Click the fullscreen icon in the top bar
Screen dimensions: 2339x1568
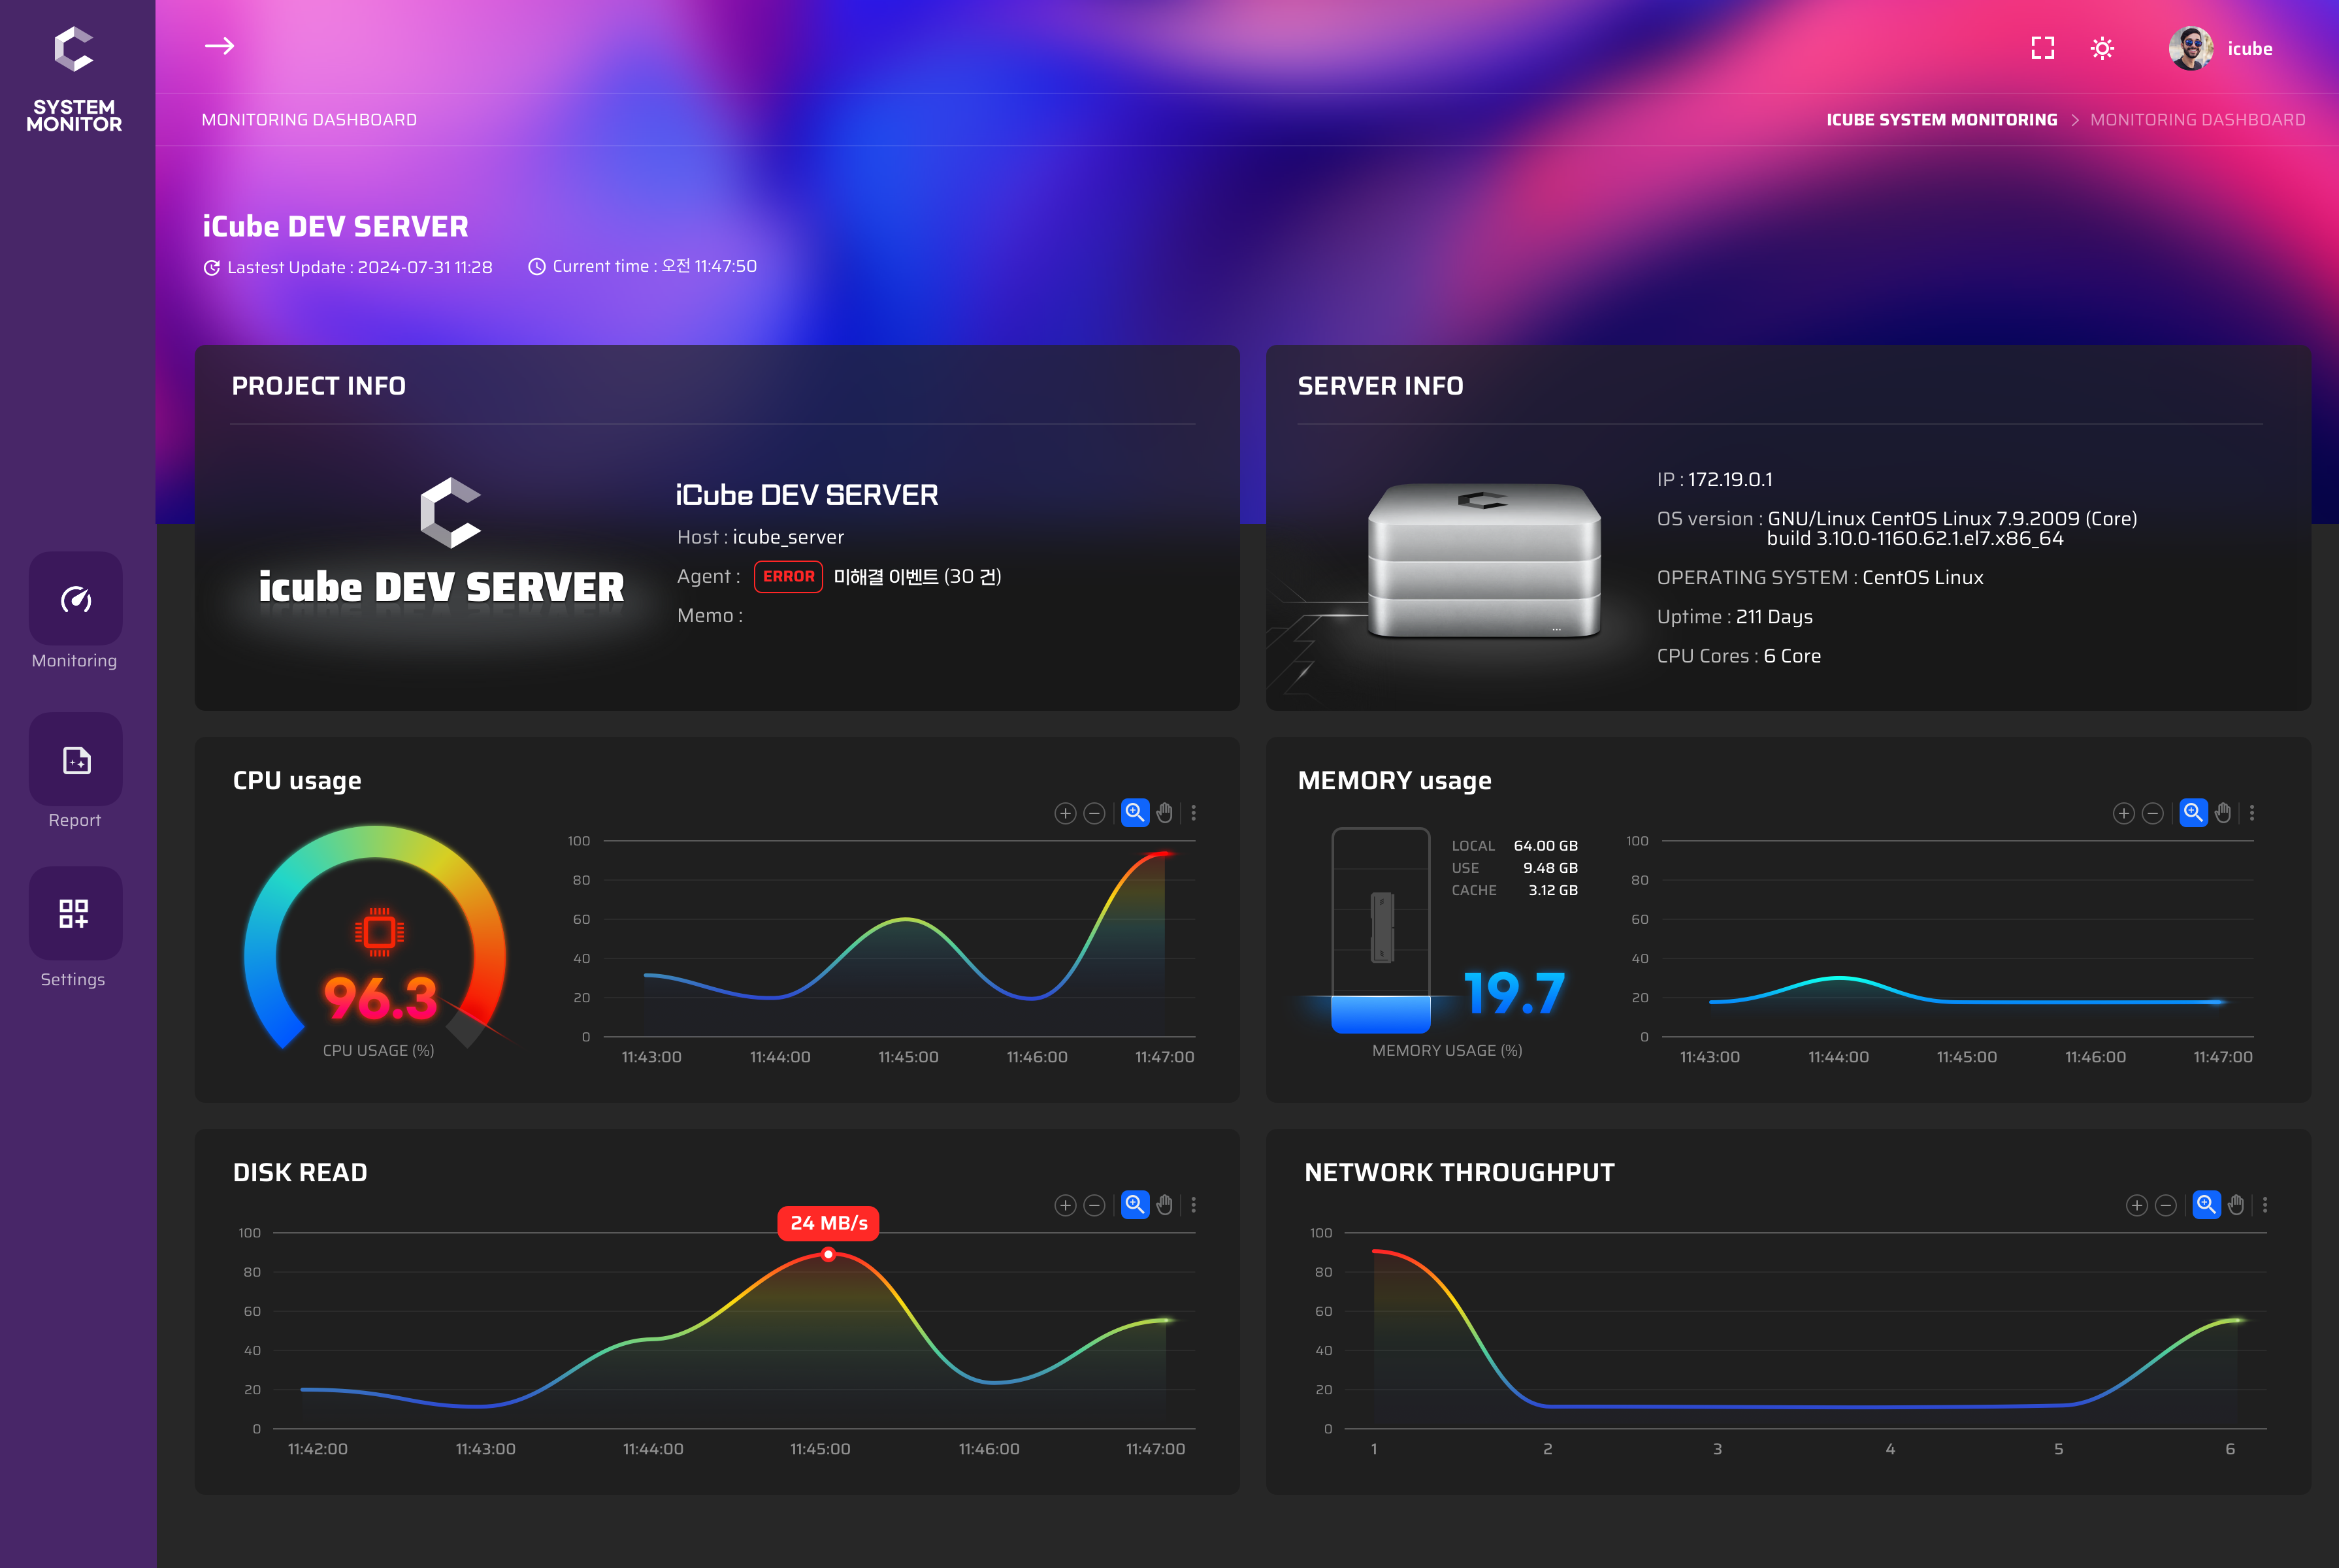click(x=2043, y=47)
